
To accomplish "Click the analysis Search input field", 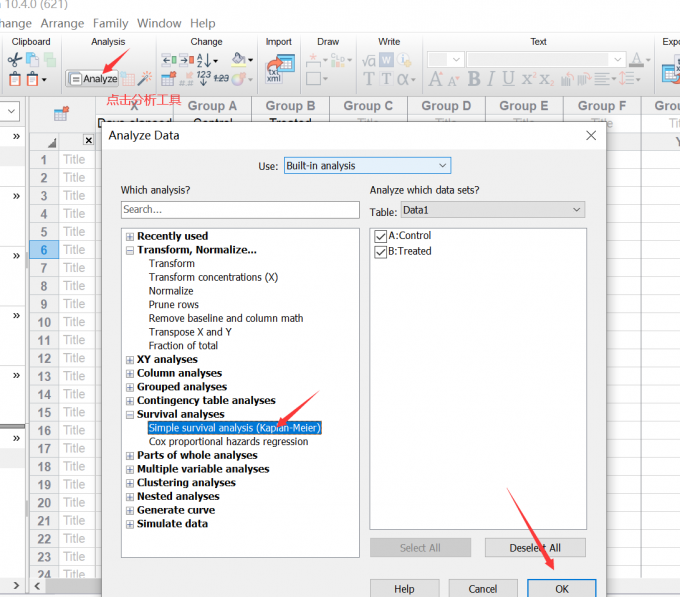I will coord(240,210).
